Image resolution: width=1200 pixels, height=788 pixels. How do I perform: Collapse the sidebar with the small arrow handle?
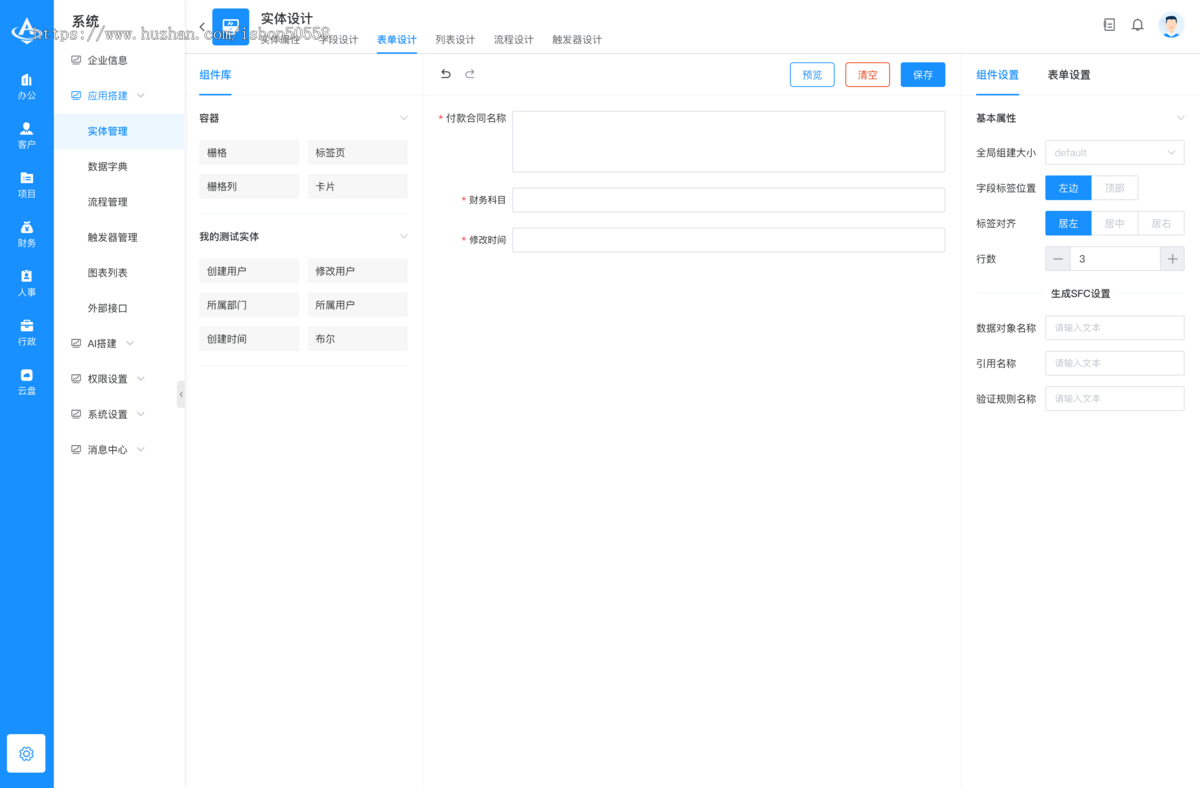(x=181, y=394)
